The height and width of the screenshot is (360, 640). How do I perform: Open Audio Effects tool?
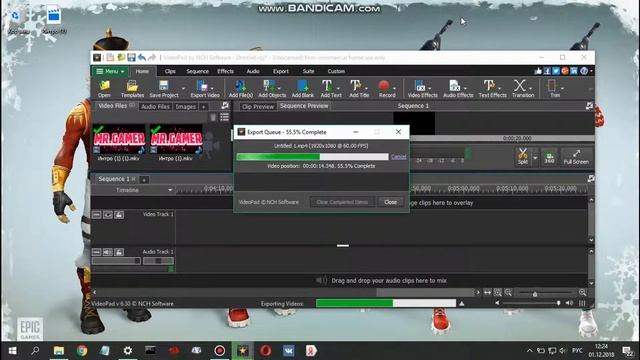(x=456, y=88)
